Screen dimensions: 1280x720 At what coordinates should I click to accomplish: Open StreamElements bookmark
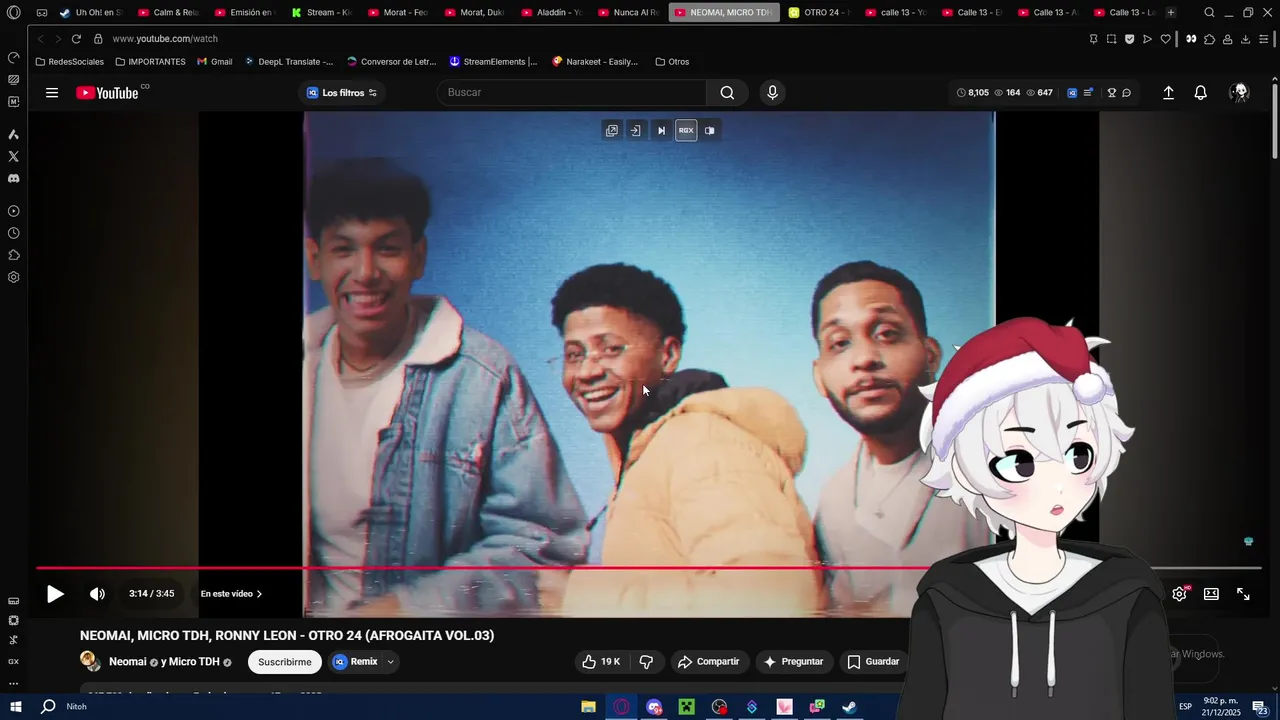click(x=493, y=62)
